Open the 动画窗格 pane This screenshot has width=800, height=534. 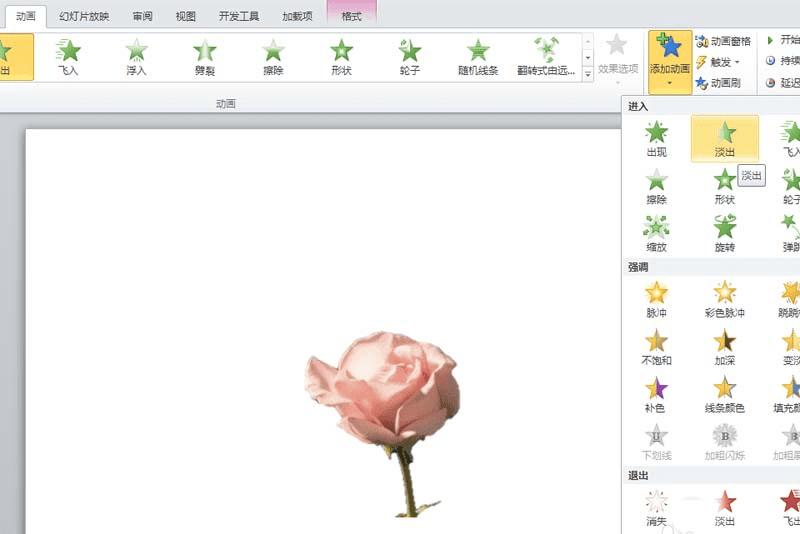(723, 41)
